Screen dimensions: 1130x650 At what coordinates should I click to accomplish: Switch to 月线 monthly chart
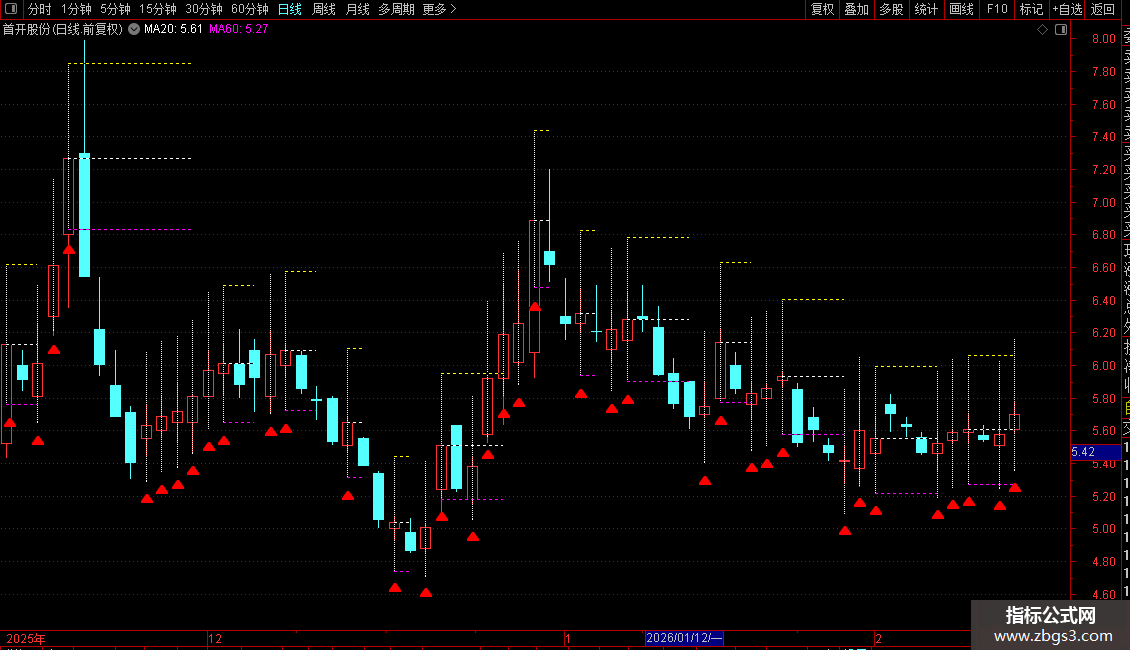pyautogui.click(x=357, y=9)
